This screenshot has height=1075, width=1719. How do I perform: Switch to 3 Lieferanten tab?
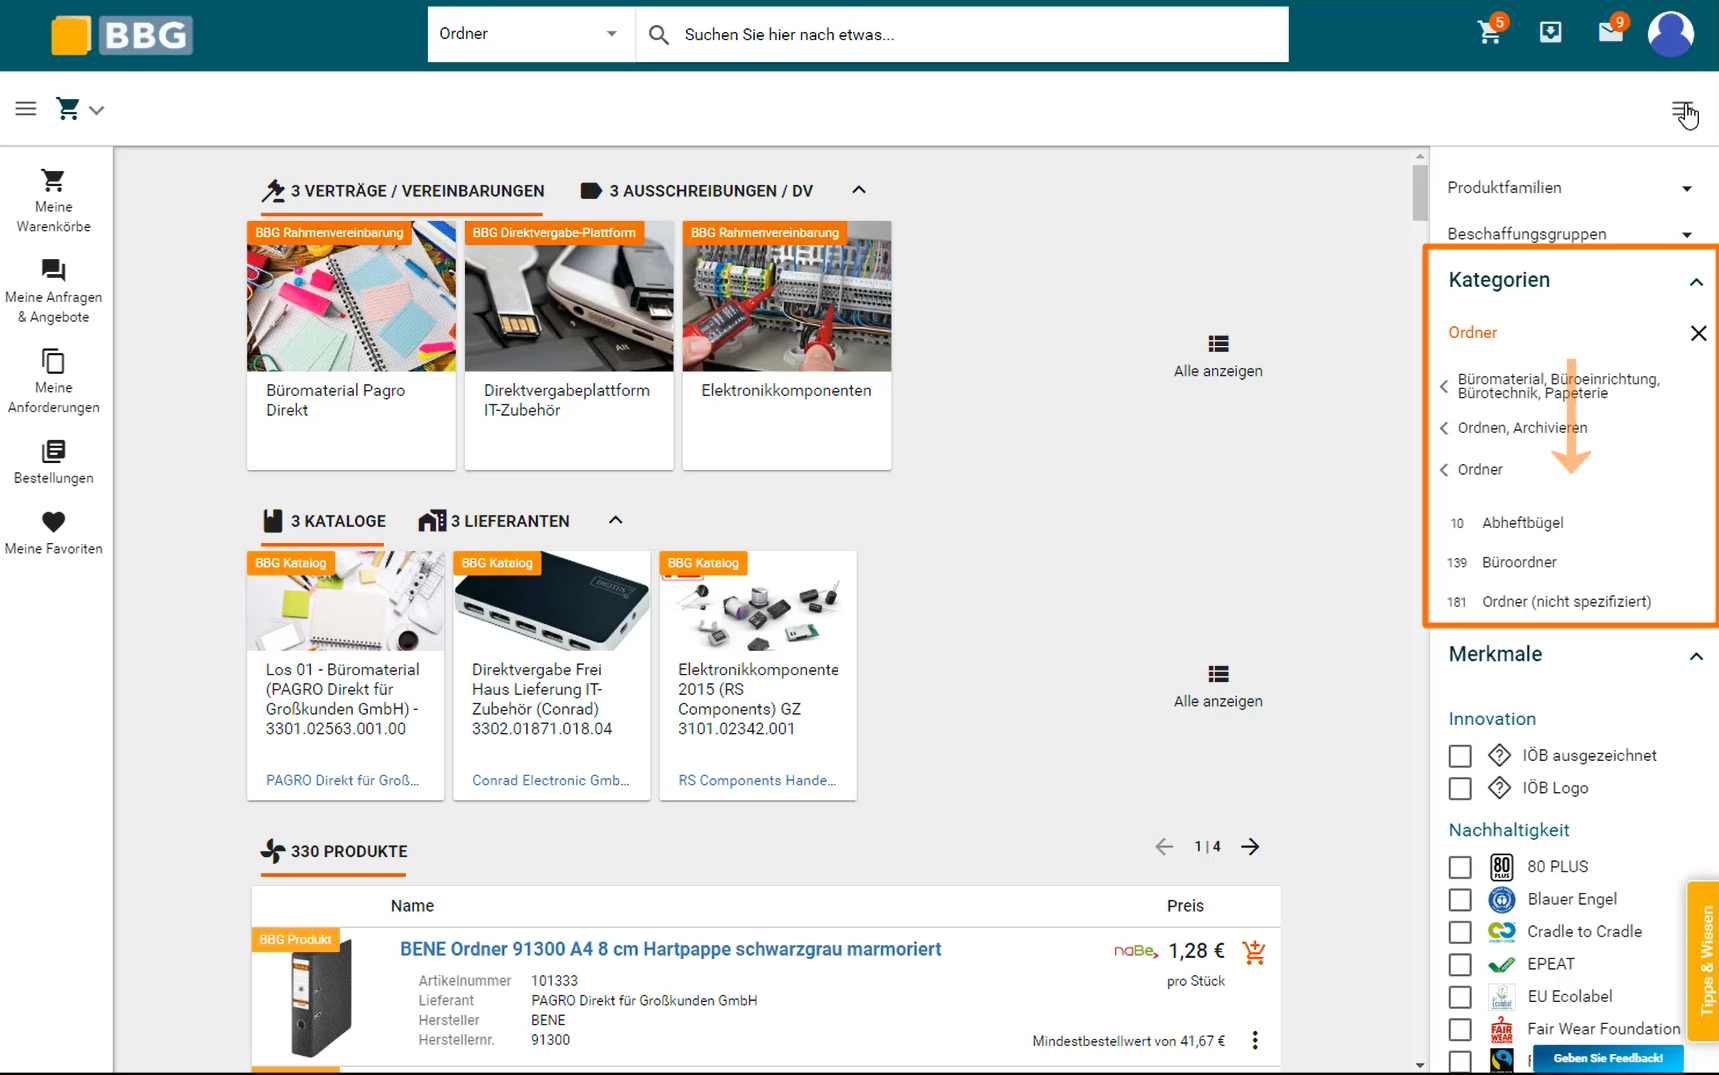coord(494,521)
